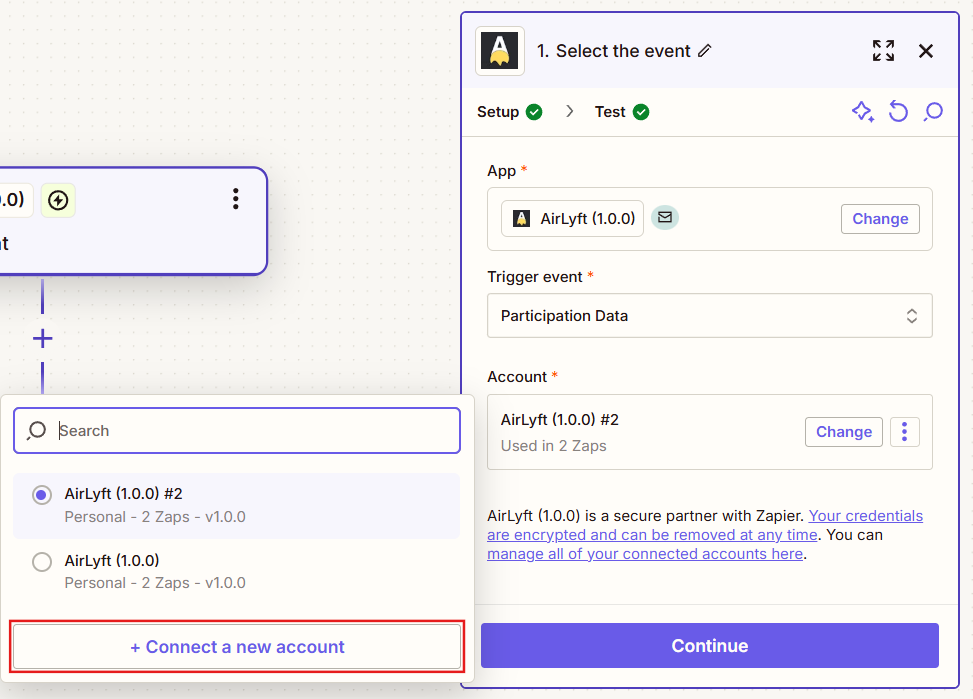Click the lightning bolt trigger icon
This screenshot has width=973, height=699.
[x=58, y=201]
